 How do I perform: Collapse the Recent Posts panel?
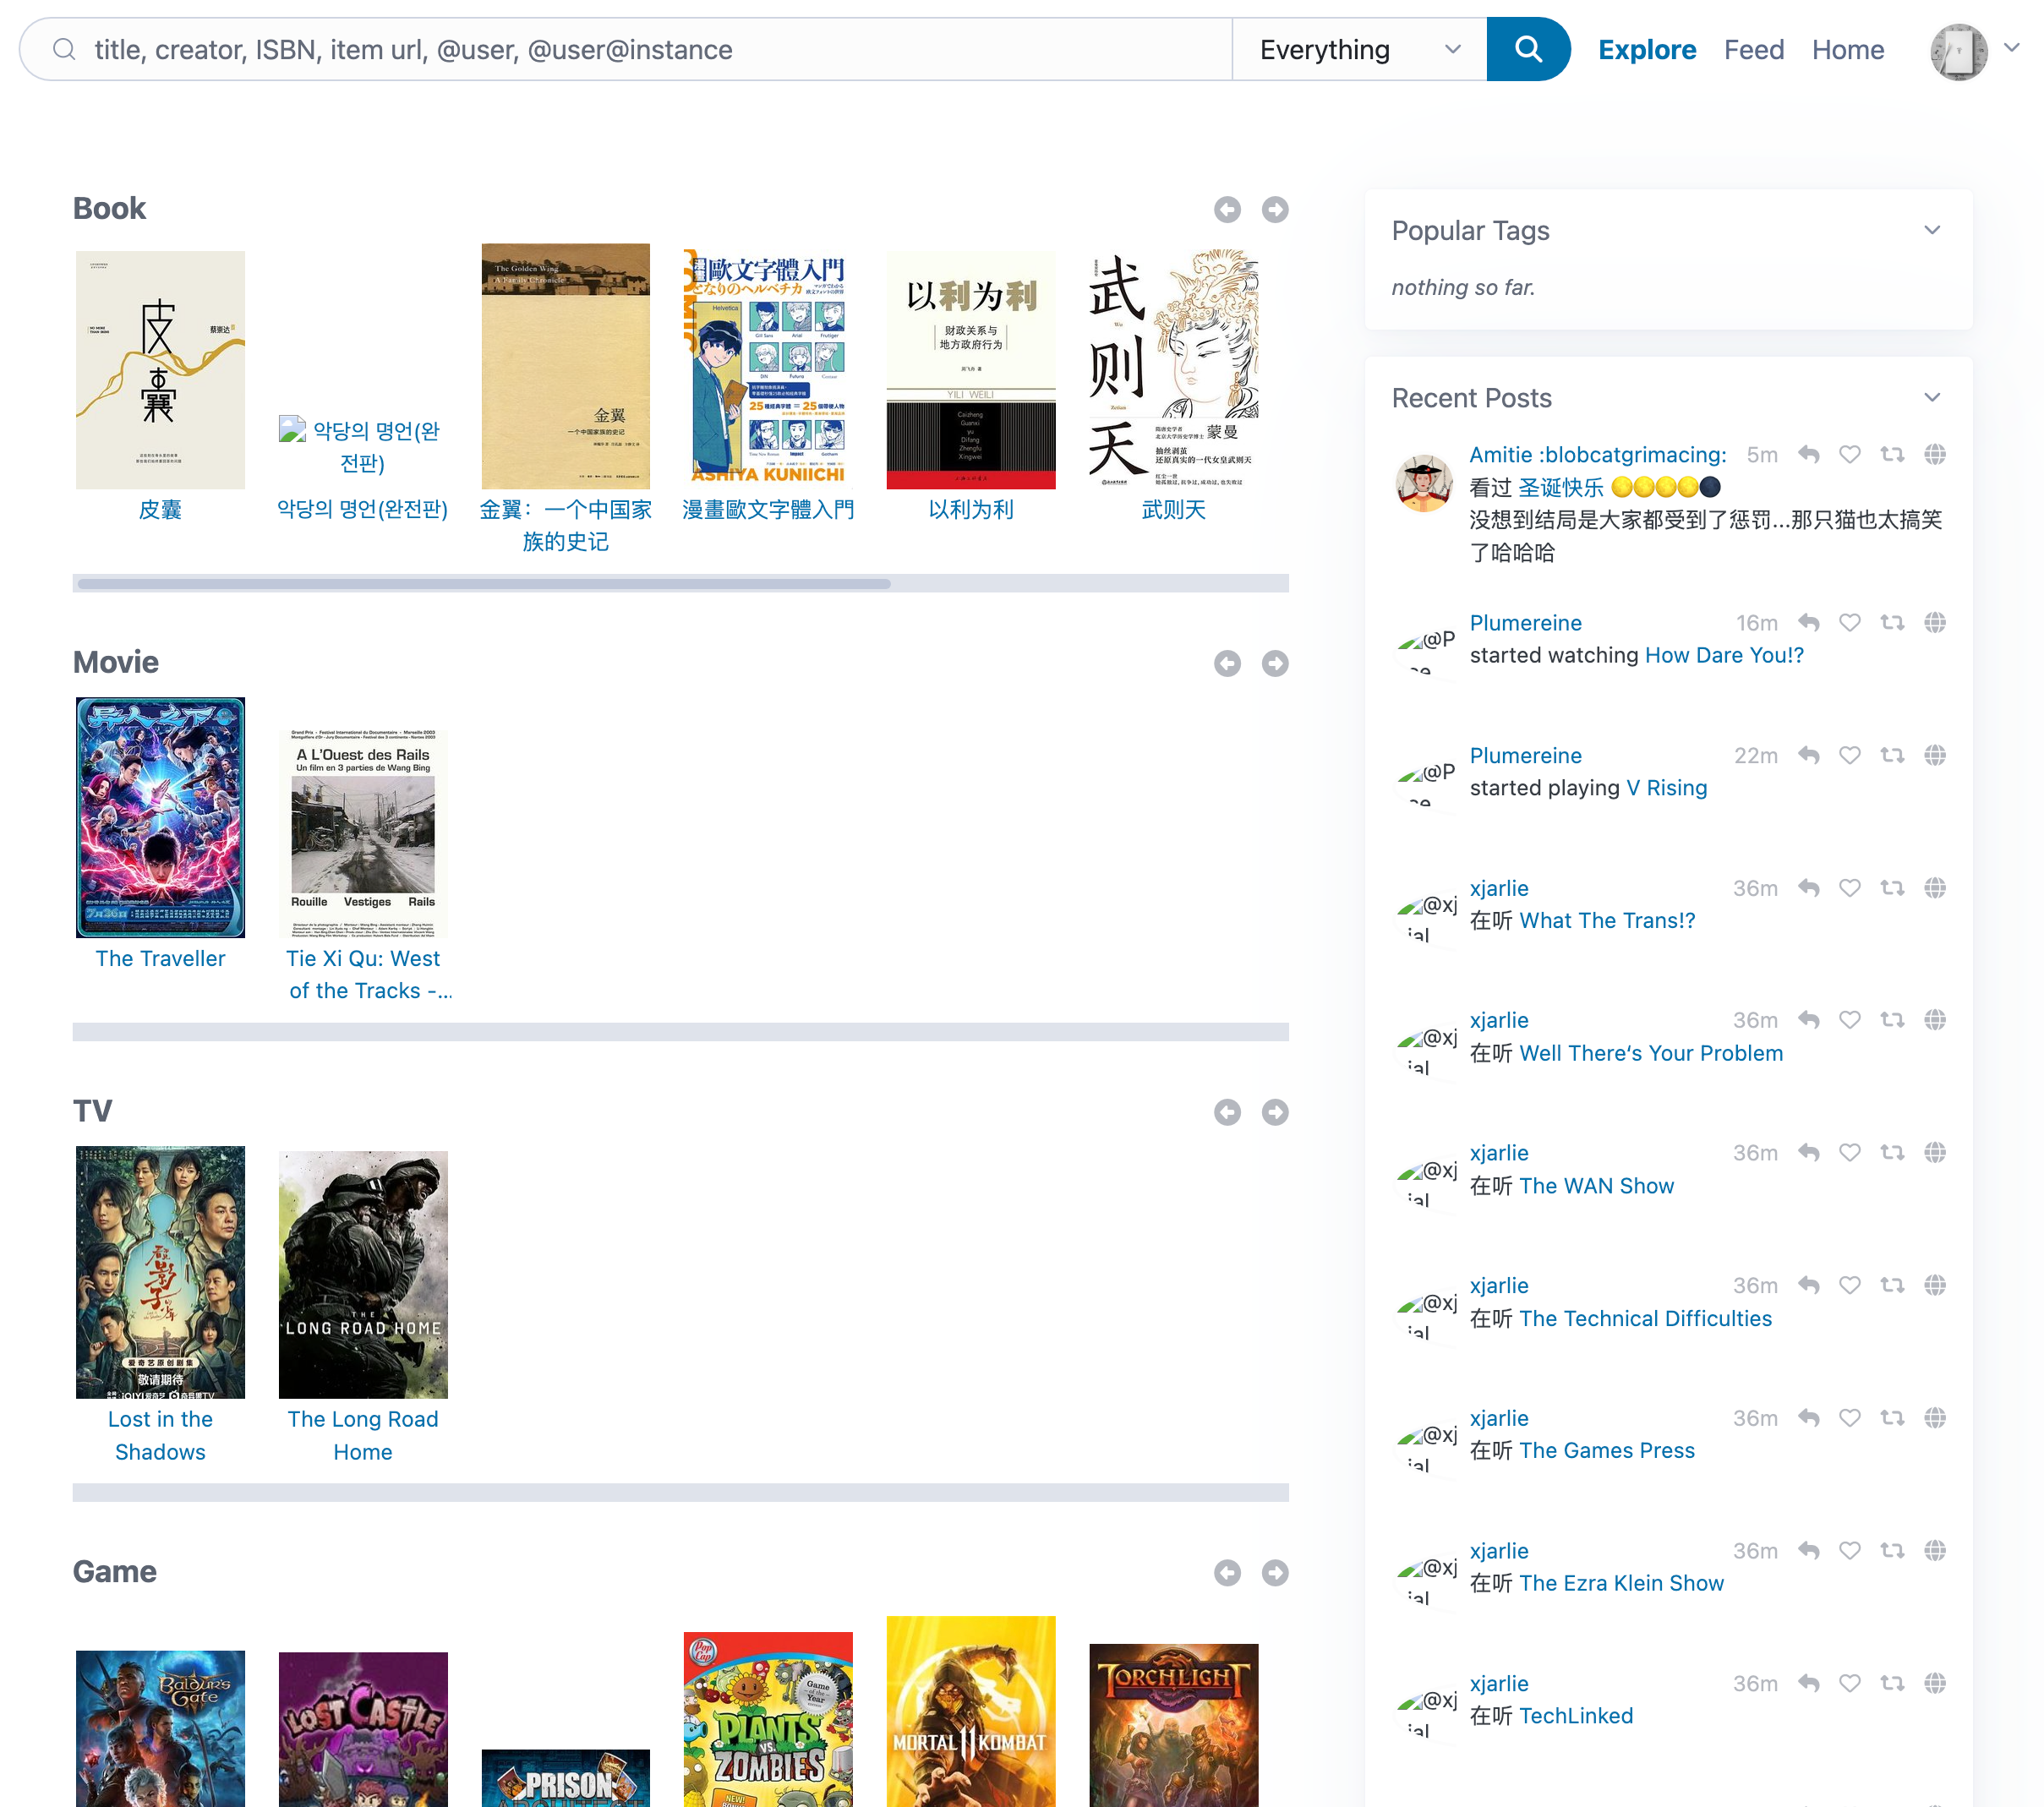1932,398
